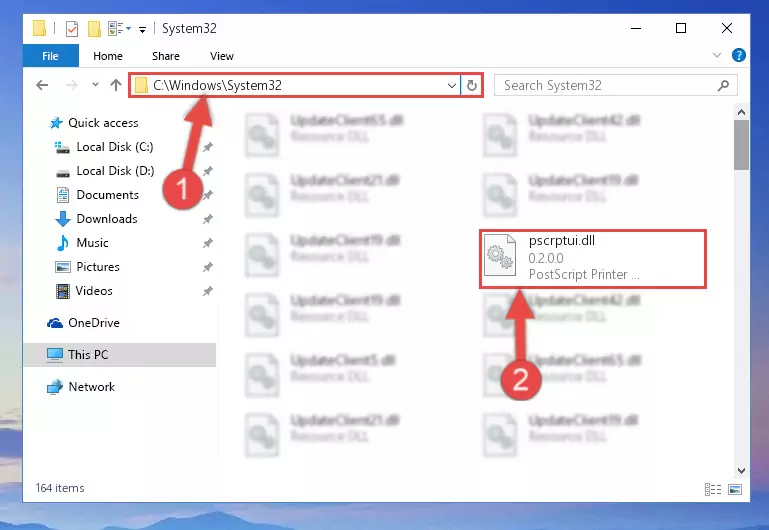Viewport: 769px width, 530px height.
Task: Click the New folder quick access toolbar icon
Action: point(94,28)
